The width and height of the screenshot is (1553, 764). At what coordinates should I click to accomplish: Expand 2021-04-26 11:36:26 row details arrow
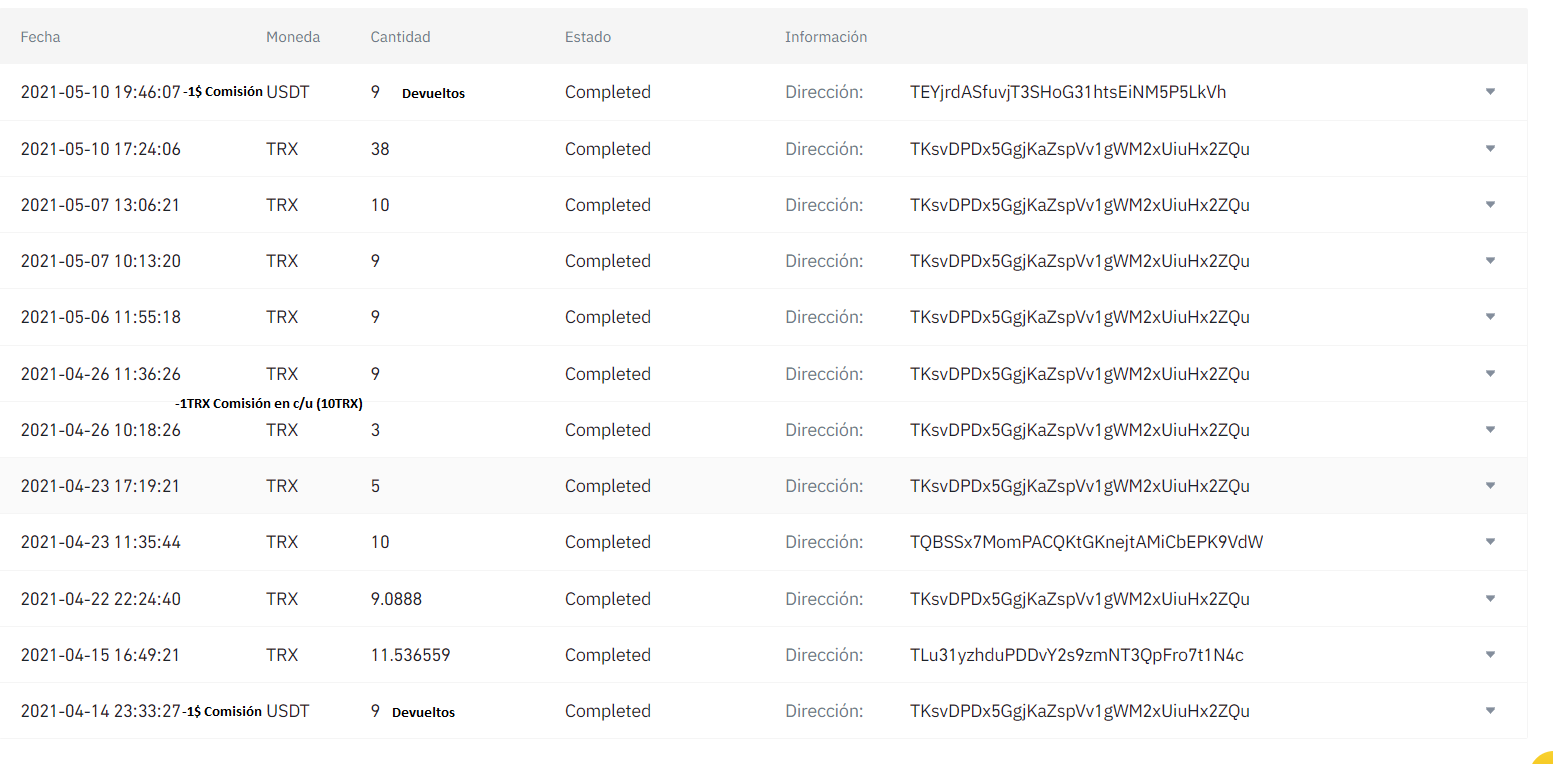click(x=1490, y=374)
